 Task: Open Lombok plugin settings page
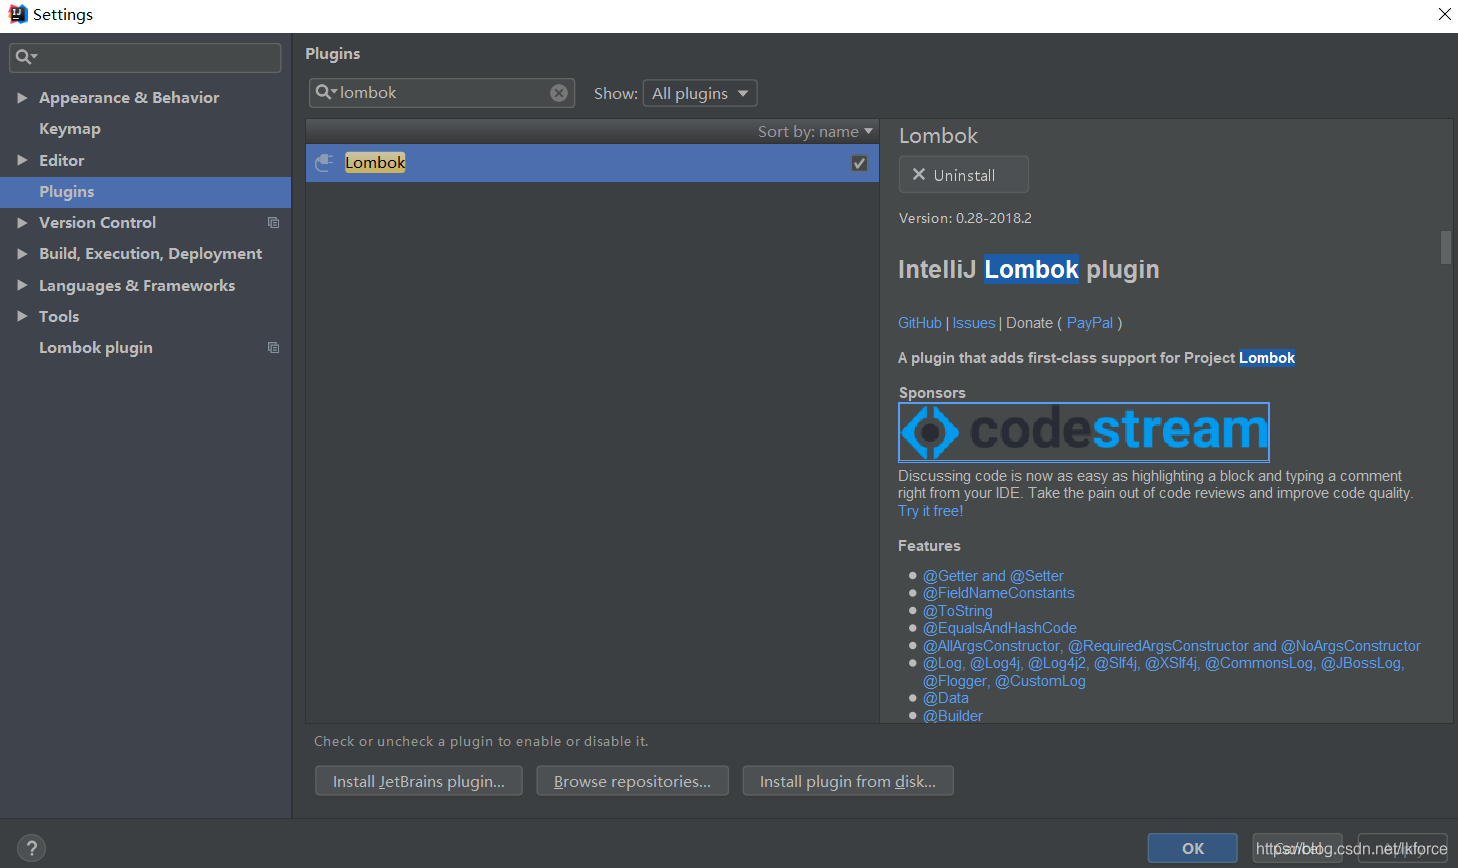pos(96,348)
